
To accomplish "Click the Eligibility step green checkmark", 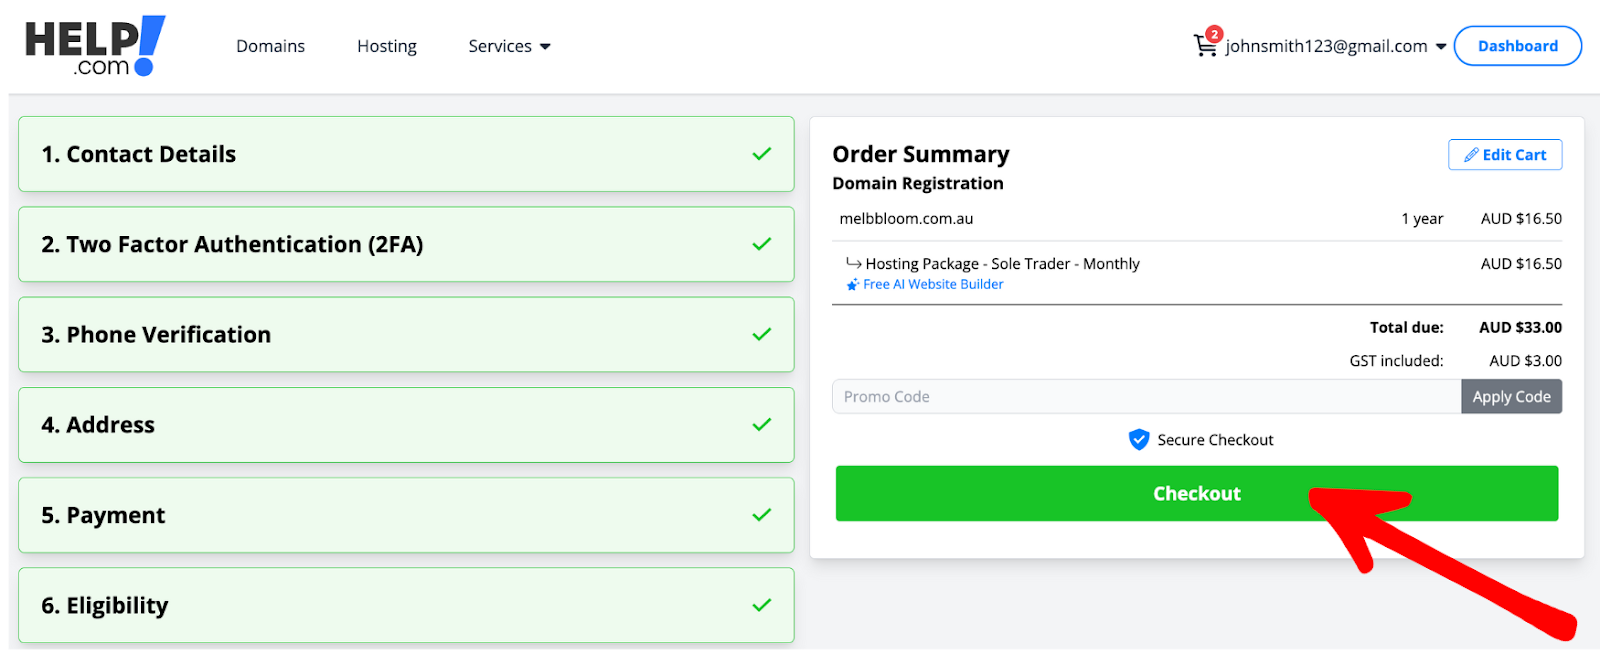I will (x=761, y=605).
